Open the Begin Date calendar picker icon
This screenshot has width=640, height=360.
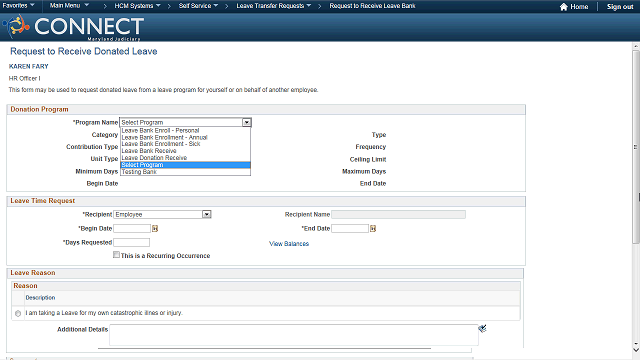click(x=155, y=229)
